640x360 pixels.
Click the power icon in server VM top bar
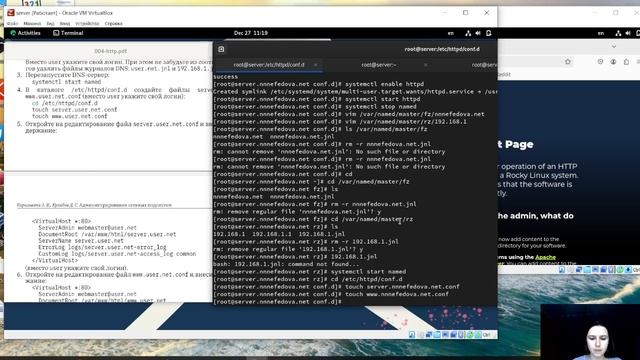coord(489,33)
